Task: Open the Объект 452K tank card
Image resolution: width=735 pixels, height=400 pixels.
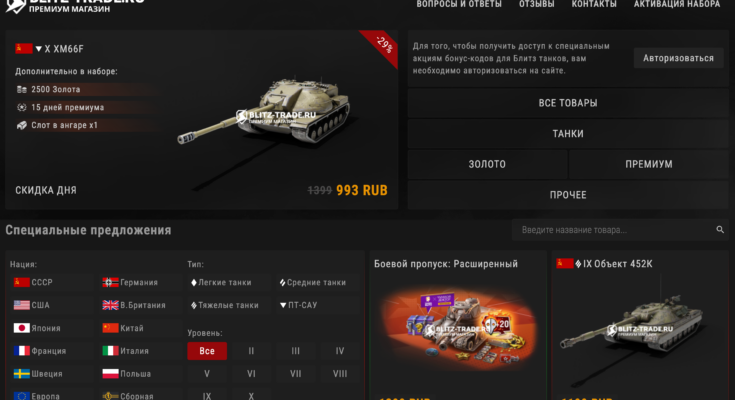Action: [x=640, y=325]
